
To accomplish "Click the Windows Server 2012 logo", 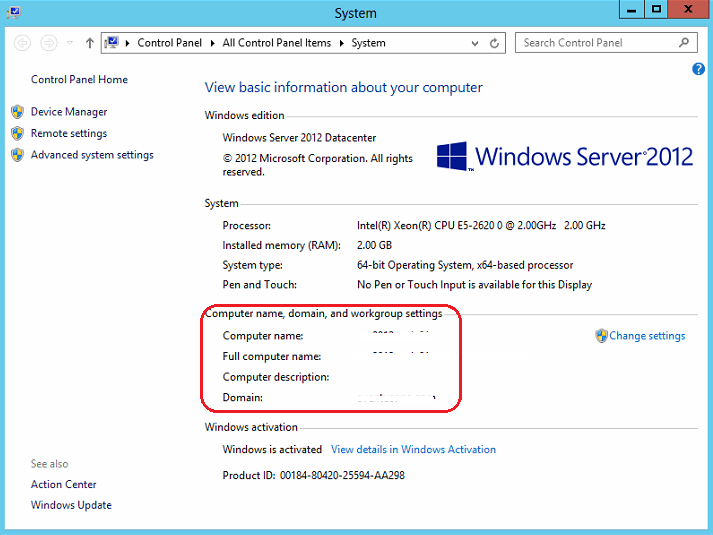I will click(564, 156).
